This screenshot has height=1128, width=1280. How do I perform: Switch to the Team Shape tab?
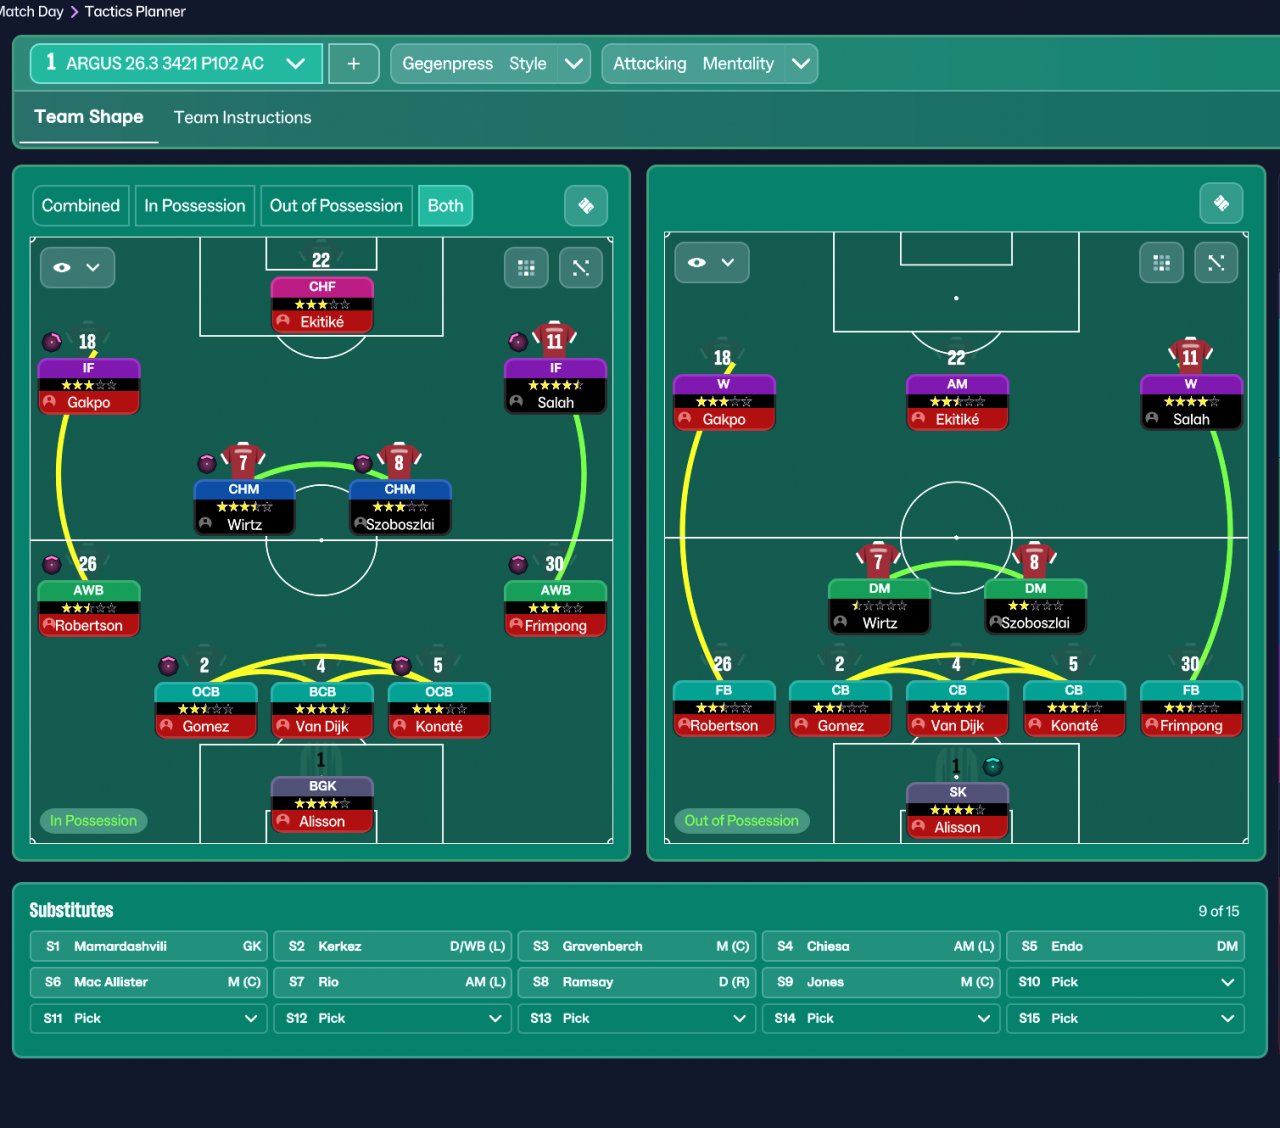(x=89, y=117)
